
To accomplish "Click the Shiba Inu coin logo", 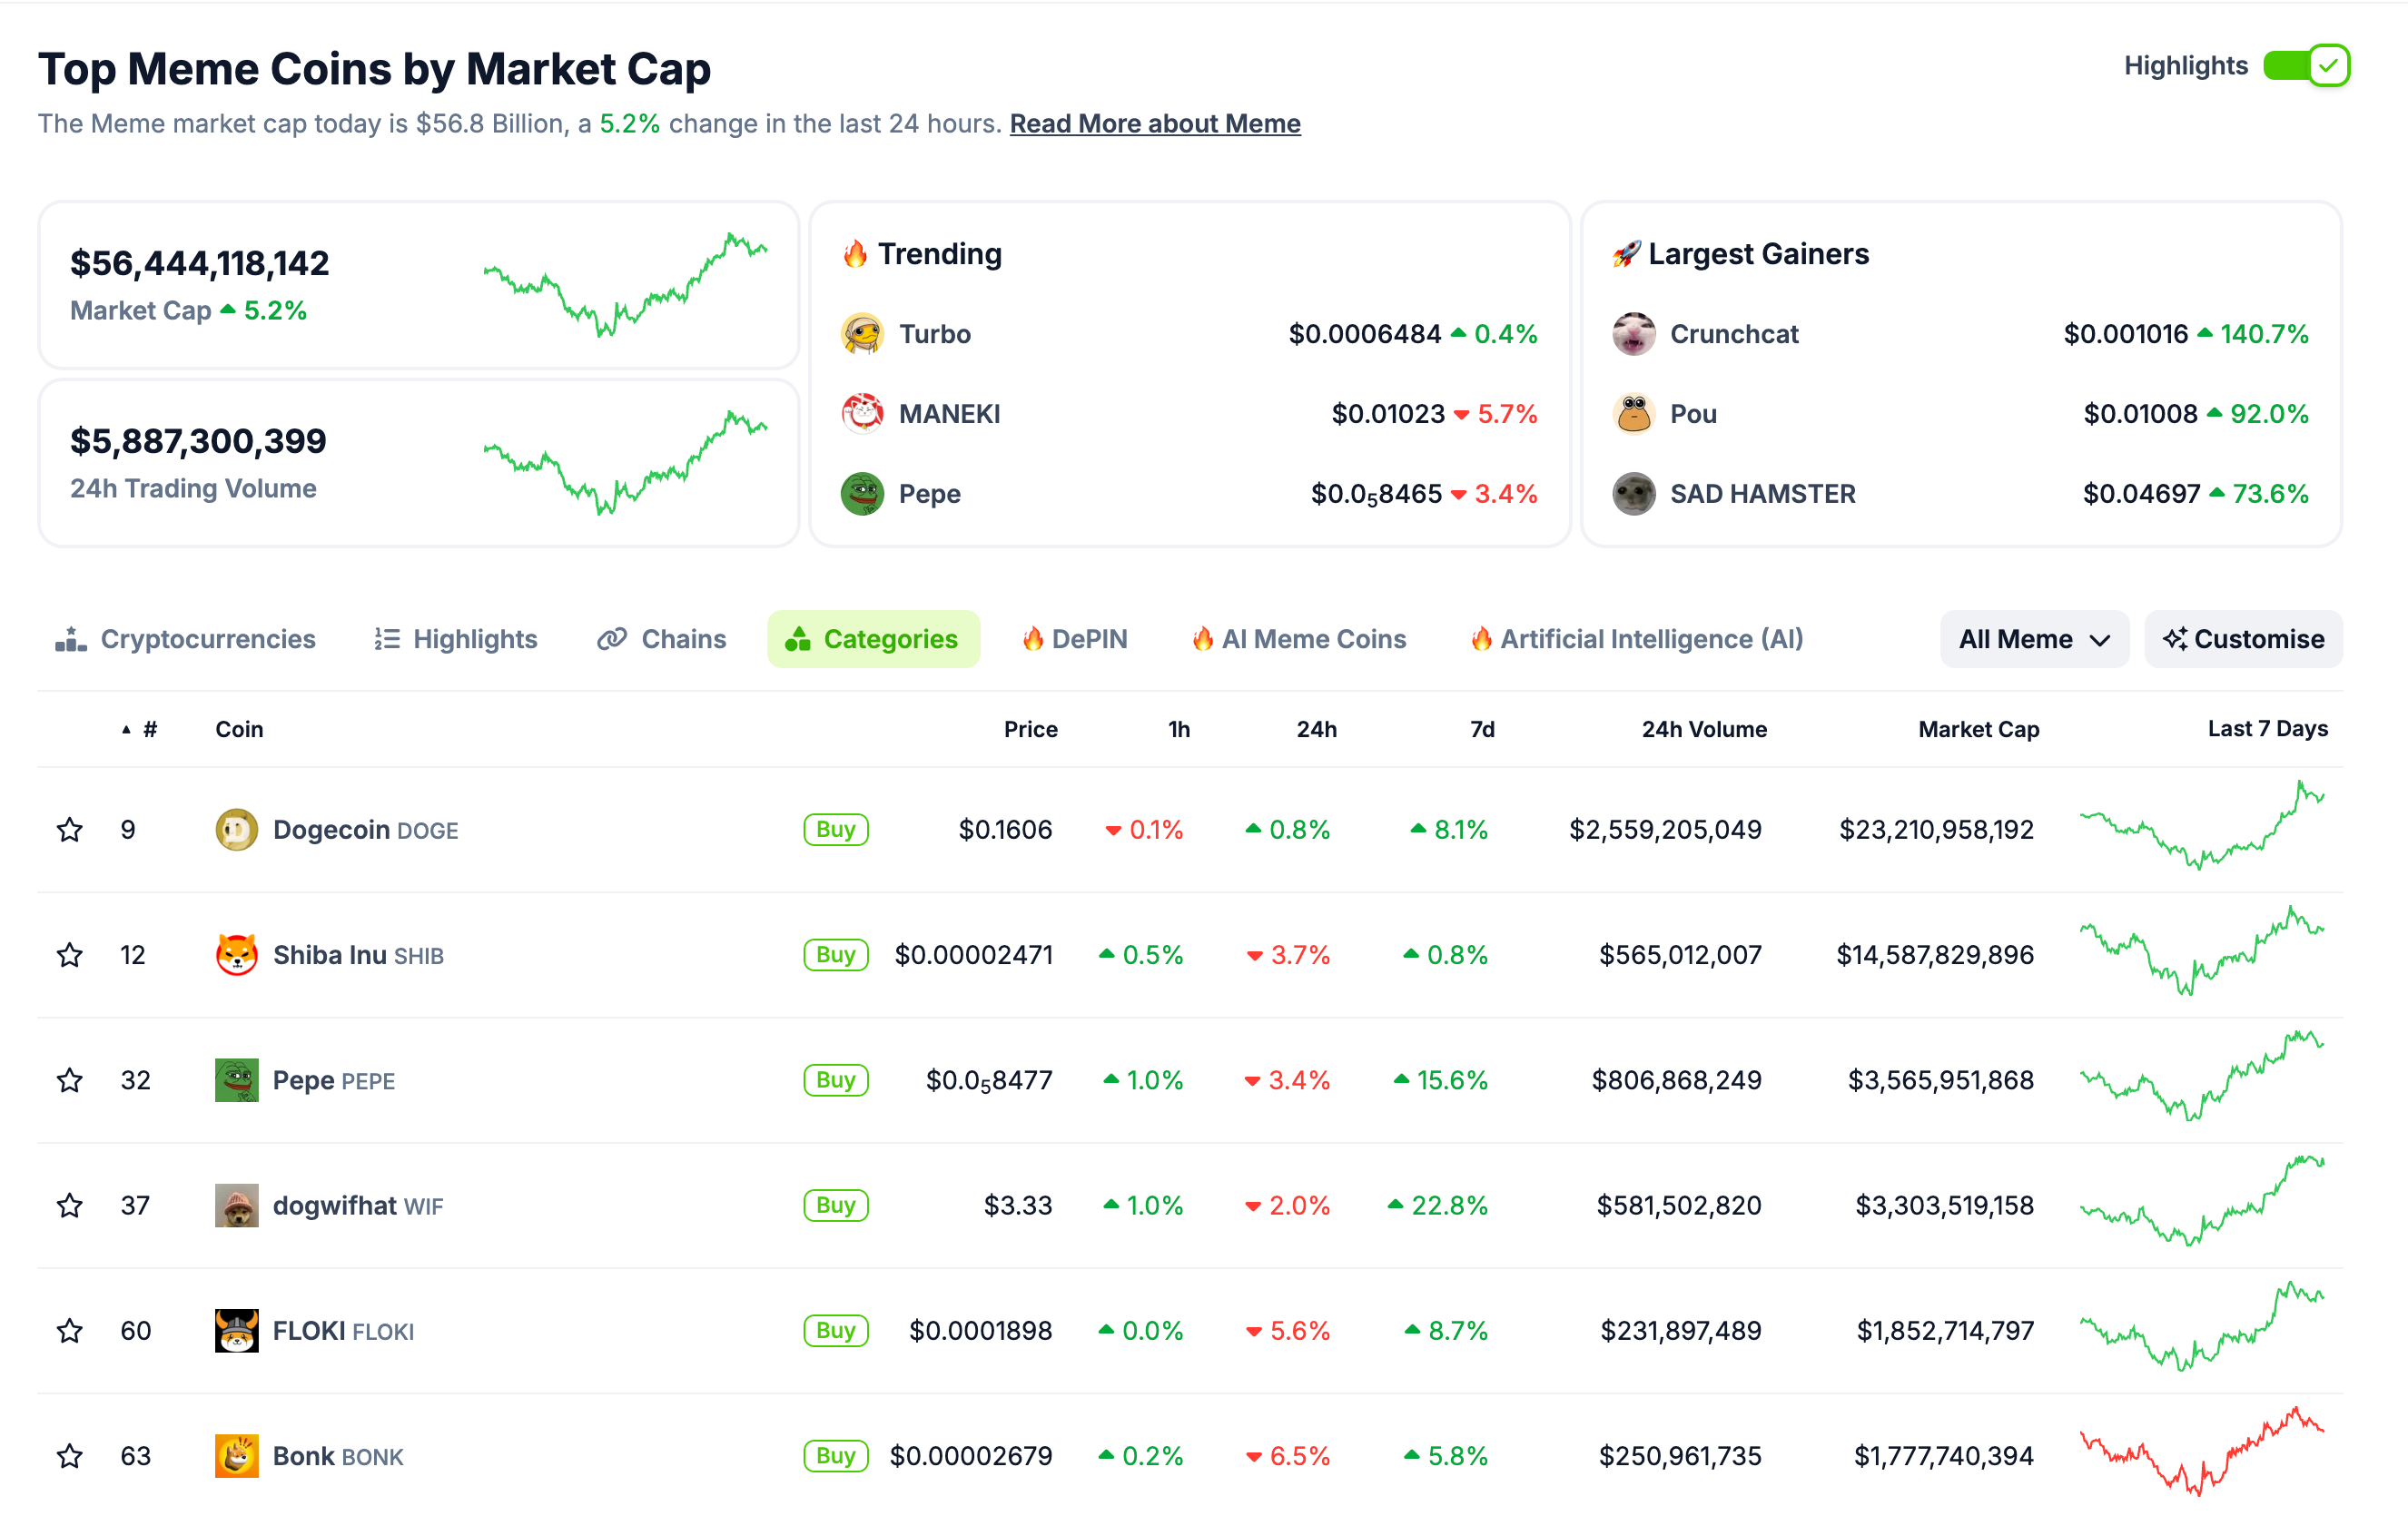I will pos(237,954).
